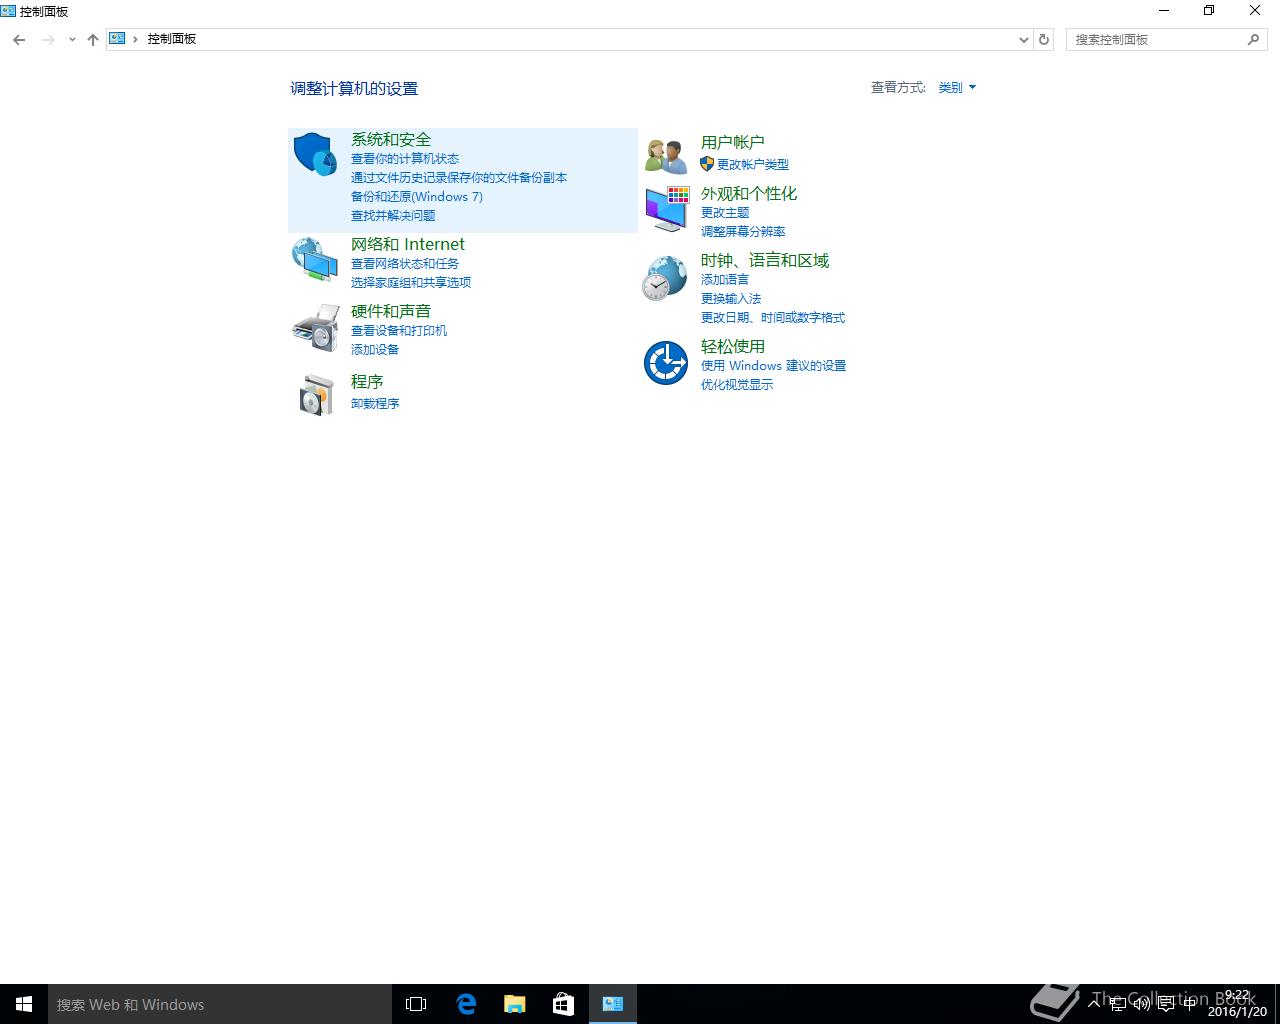Viewport: 1280px width, 1024px height.
Task: Open the 程序 category
Action: 367,381
